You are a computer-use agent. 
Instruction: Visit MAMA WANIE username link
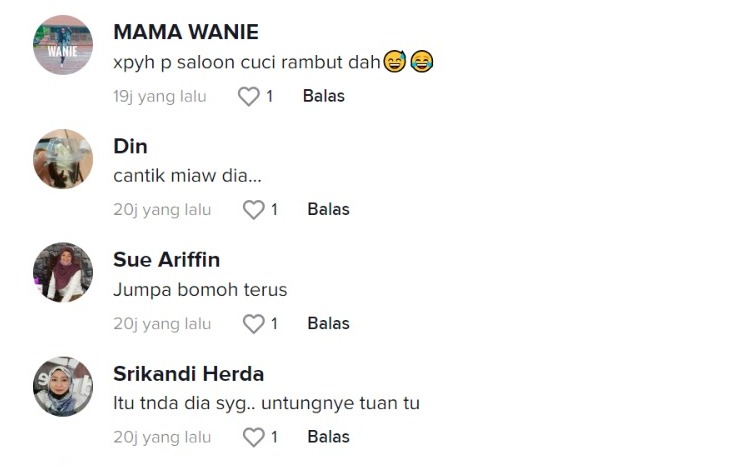(186, 32)
